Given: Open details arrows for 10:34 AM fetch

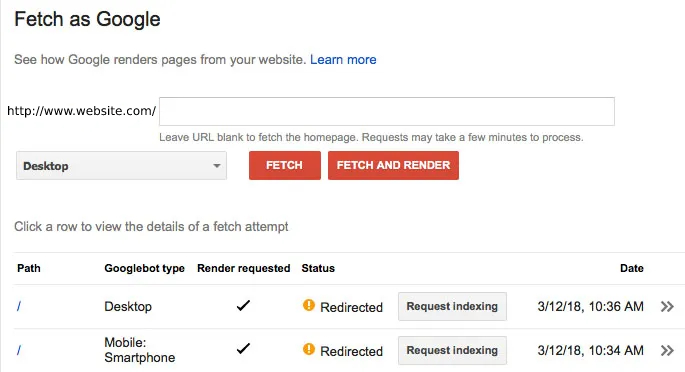Looking at the screenshot, I should tap(667, 350).
